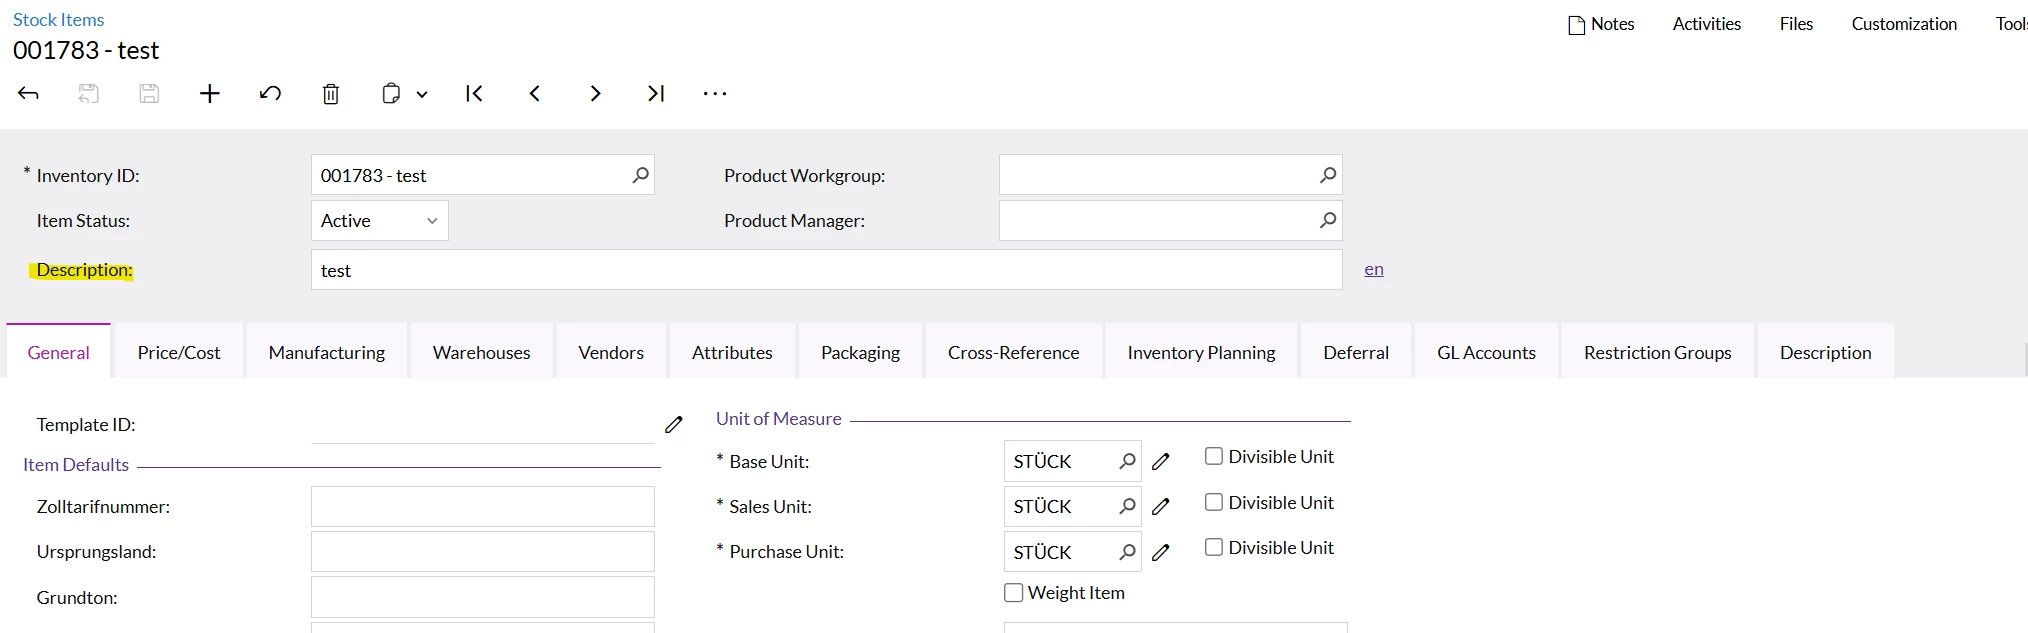
Task: Click the 'en' language link
Action: point(1374,270)
